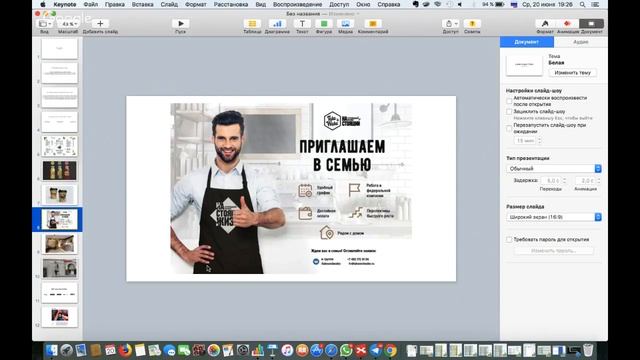Click the Анимация delay field
The image size is (640, 360).
(x=585, y=180)
